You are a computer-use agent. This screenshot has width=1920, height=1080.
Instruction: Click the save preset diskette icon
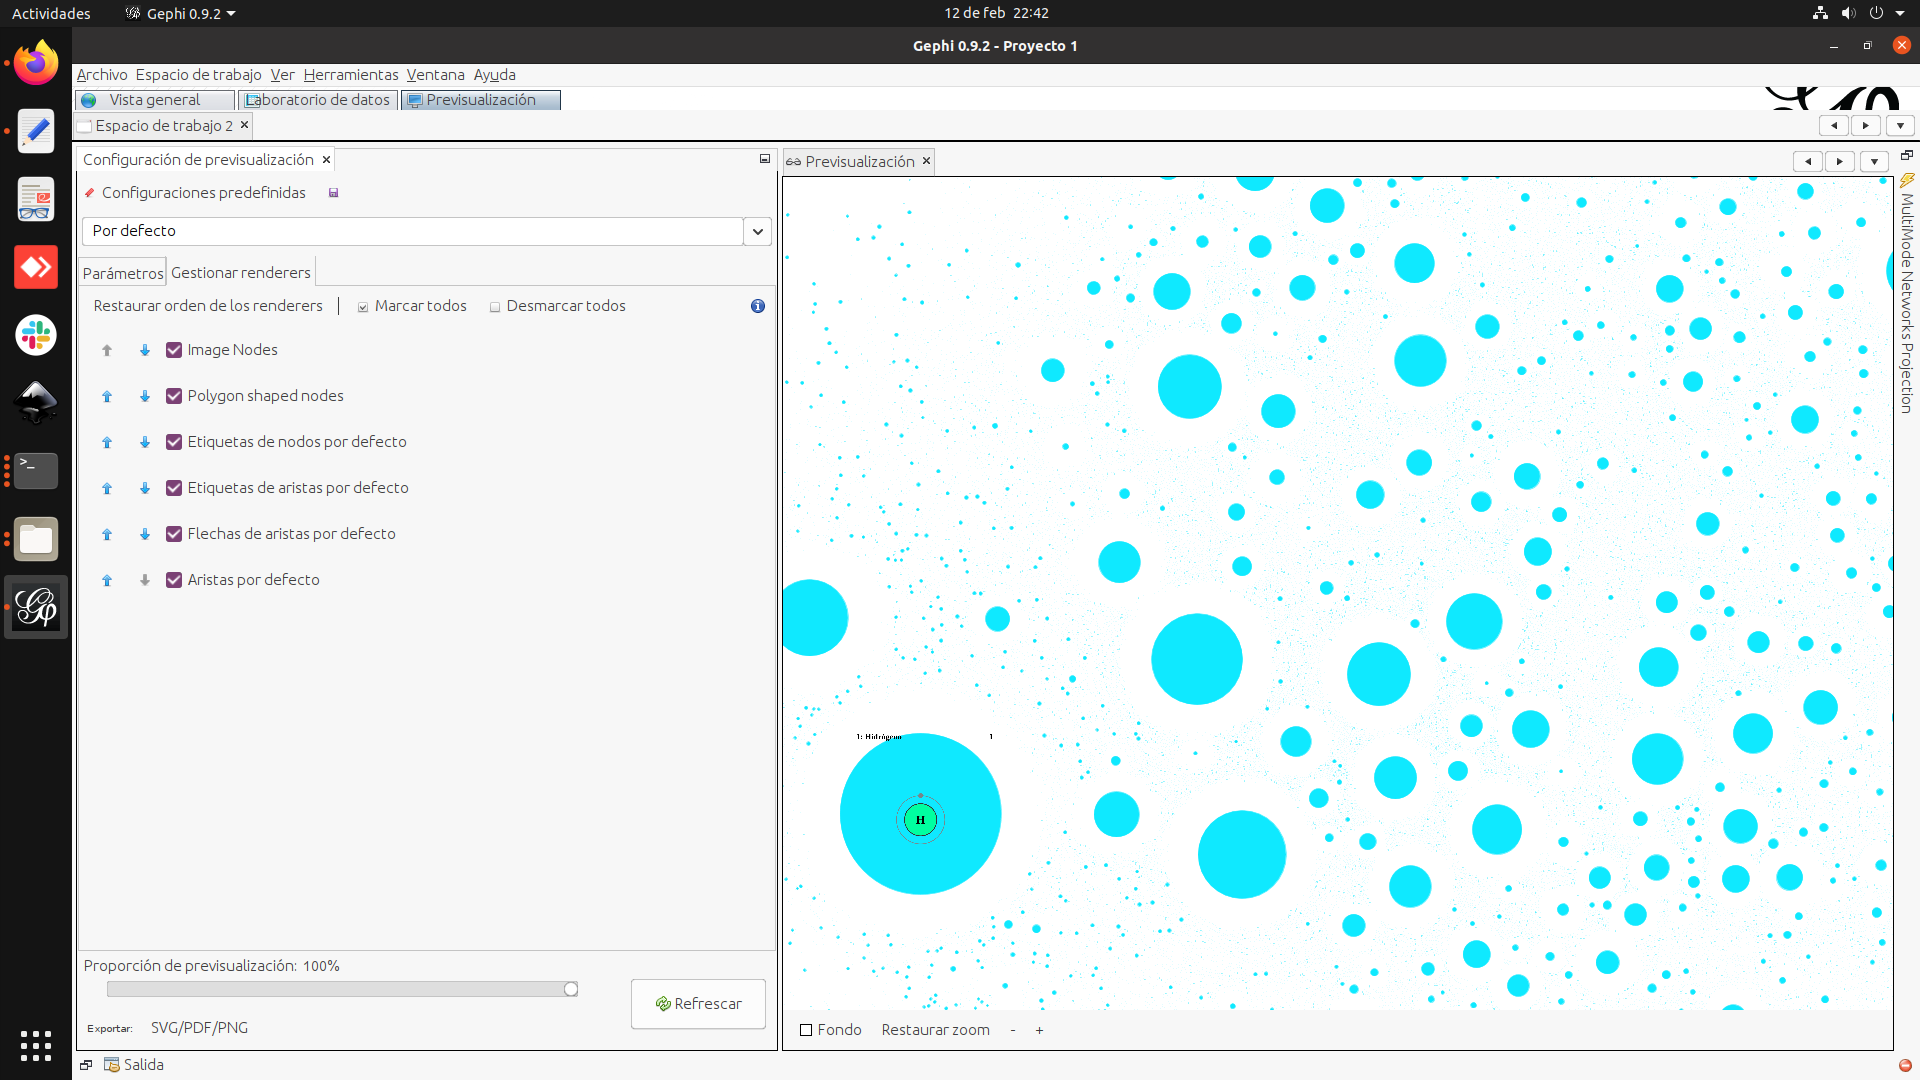[x=333, y=192]
